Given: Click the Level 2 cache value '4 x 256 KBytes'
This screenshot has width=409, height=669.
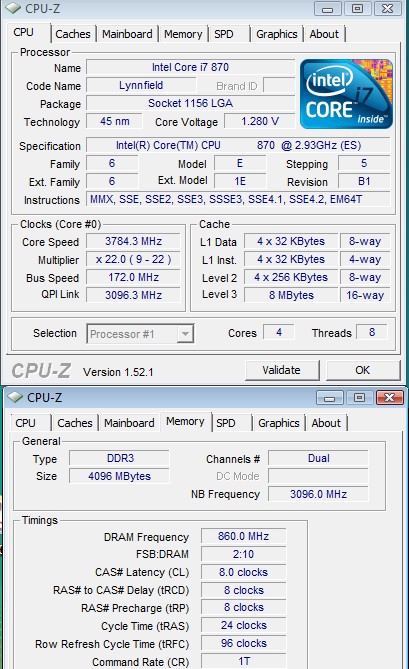Looking at the screenshot, I should click(x=291, y=277).
